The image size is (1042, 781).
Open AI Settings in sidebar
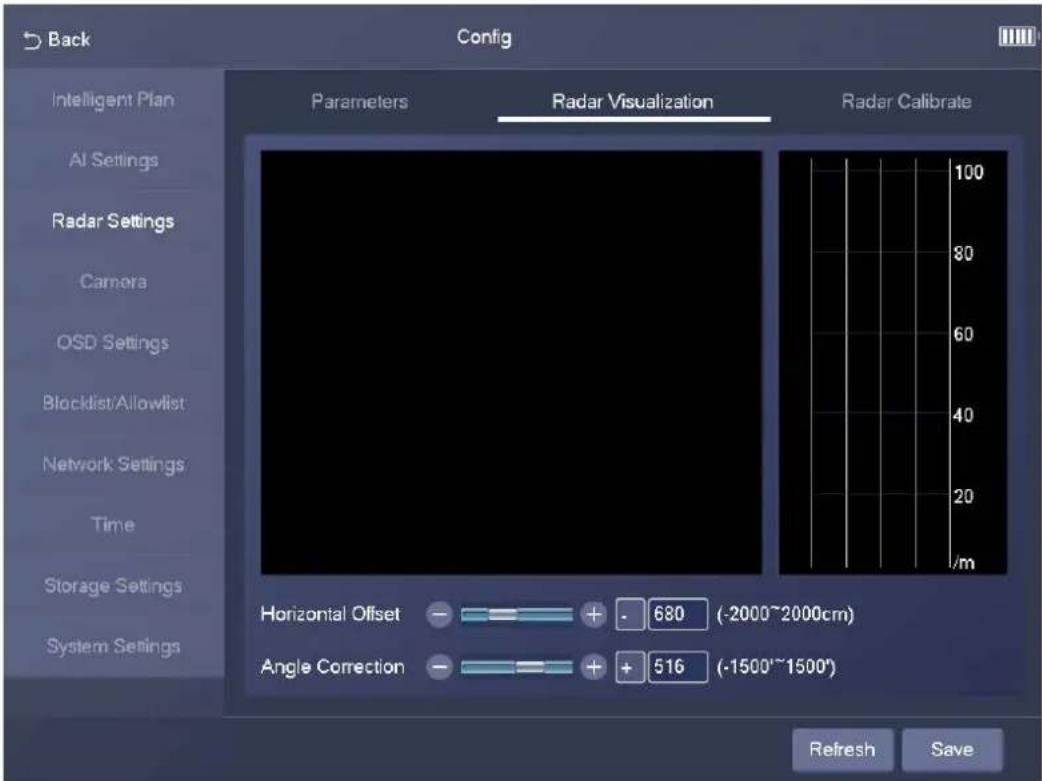pos(113,160)
